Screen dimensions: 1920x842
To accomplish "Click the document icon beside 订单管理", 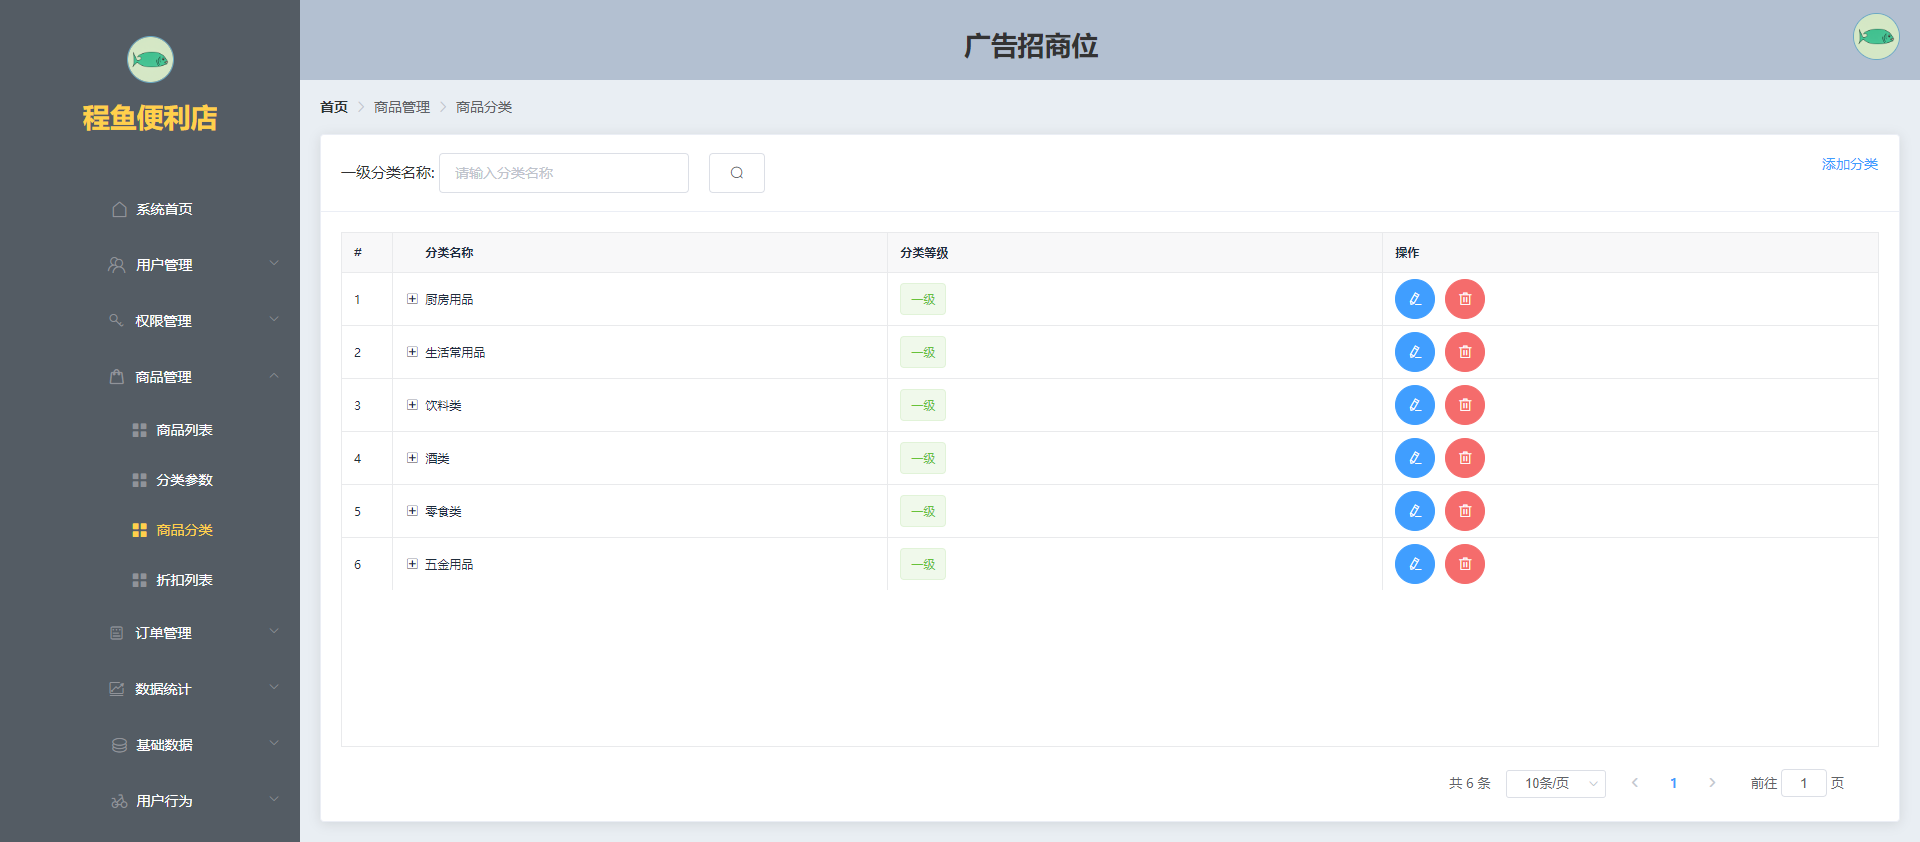I will pos(117,633).
